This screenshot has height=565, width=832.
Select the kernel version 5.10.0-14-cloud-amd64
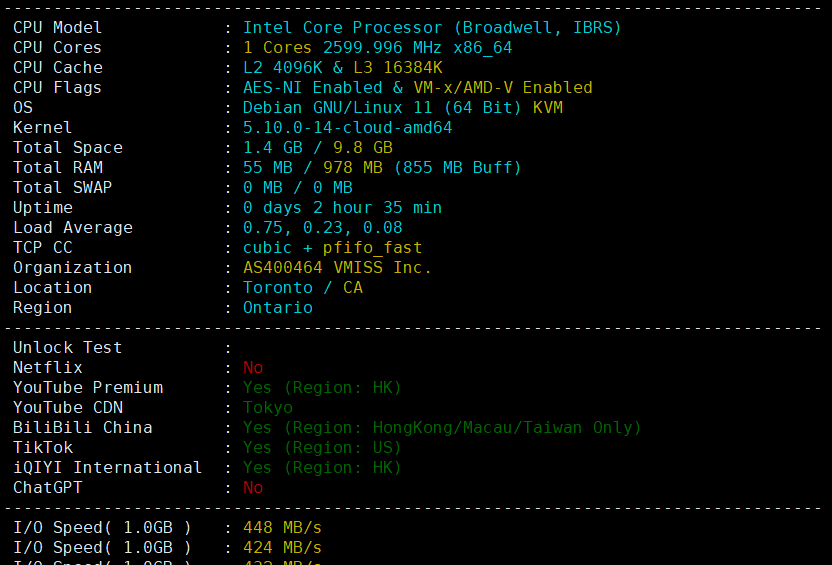click(x=348, y=128)
